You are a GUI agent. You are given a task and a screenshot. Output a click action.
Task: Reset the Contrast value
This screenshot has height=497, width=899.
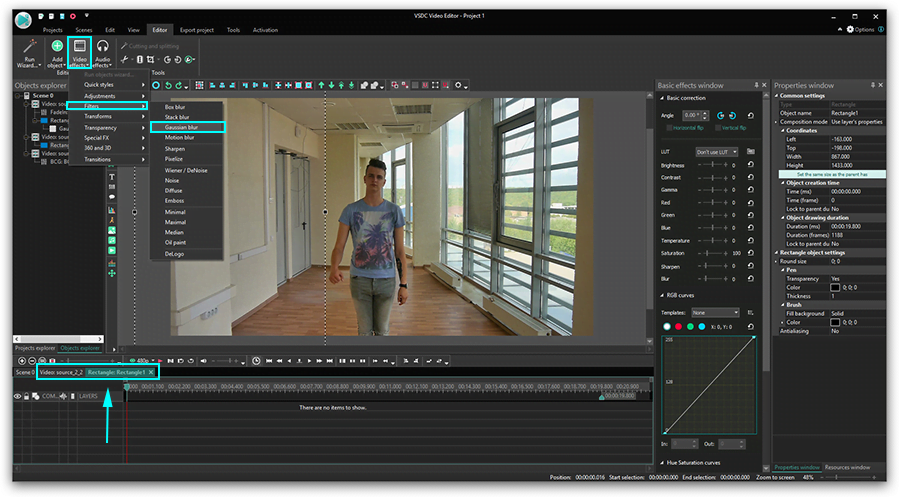pyautogui.click(x=751, y=177)
